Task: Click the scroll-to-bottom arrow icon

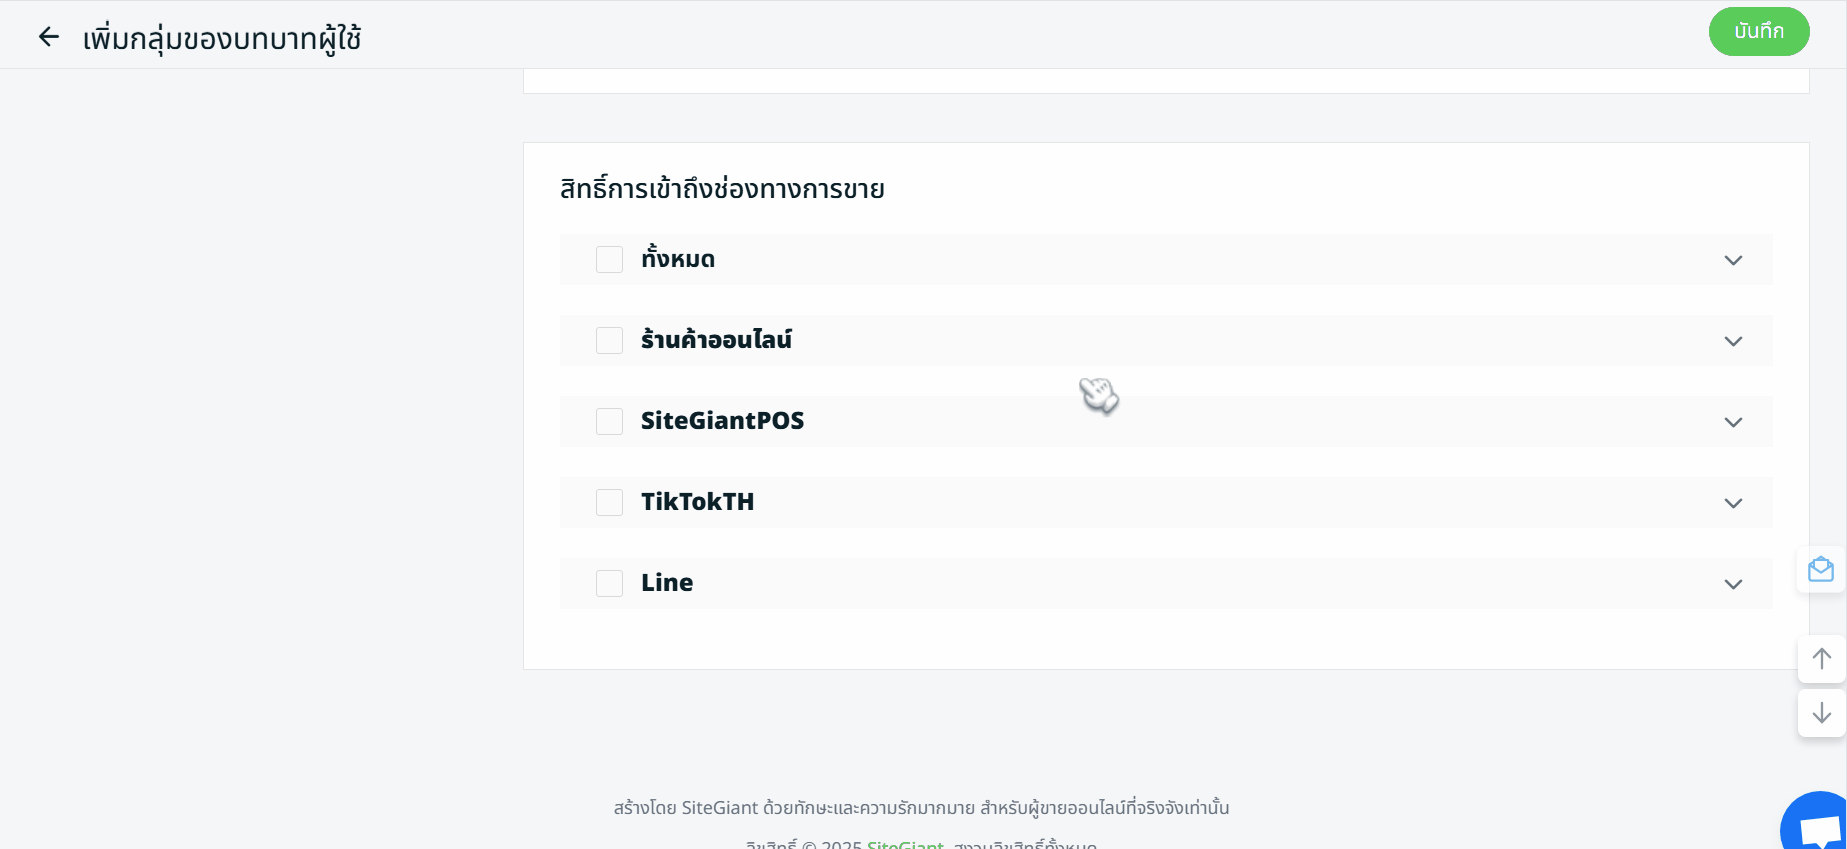Action: 1821,712
